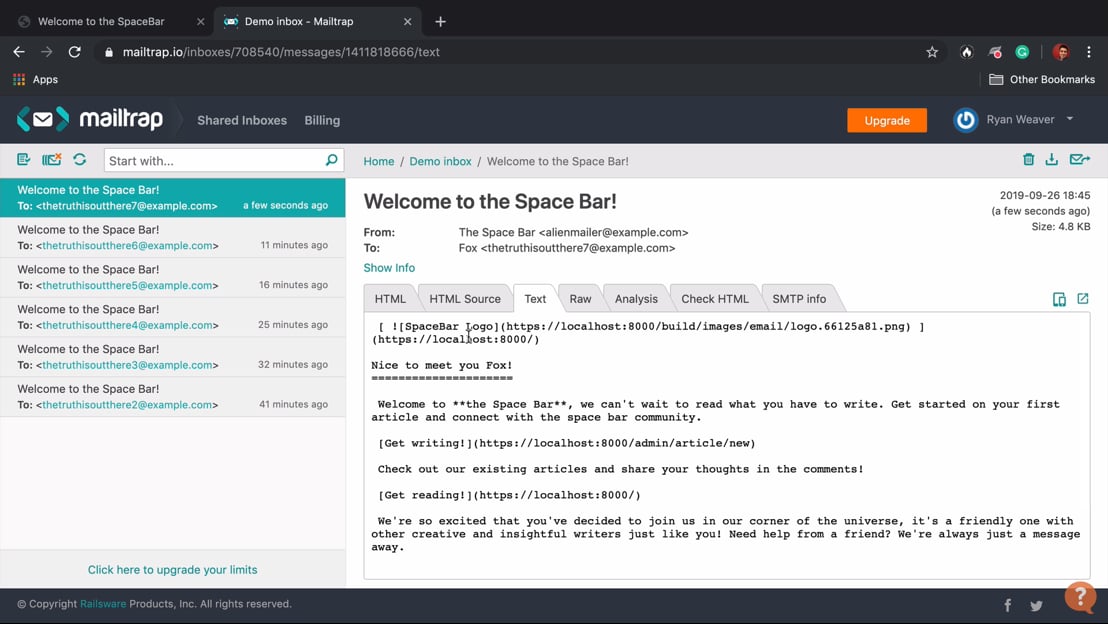The width and height of the screenshot is (1108, 624).
Task: Click the Nice to meet you Fox! heading
Action: coord(442,365)
